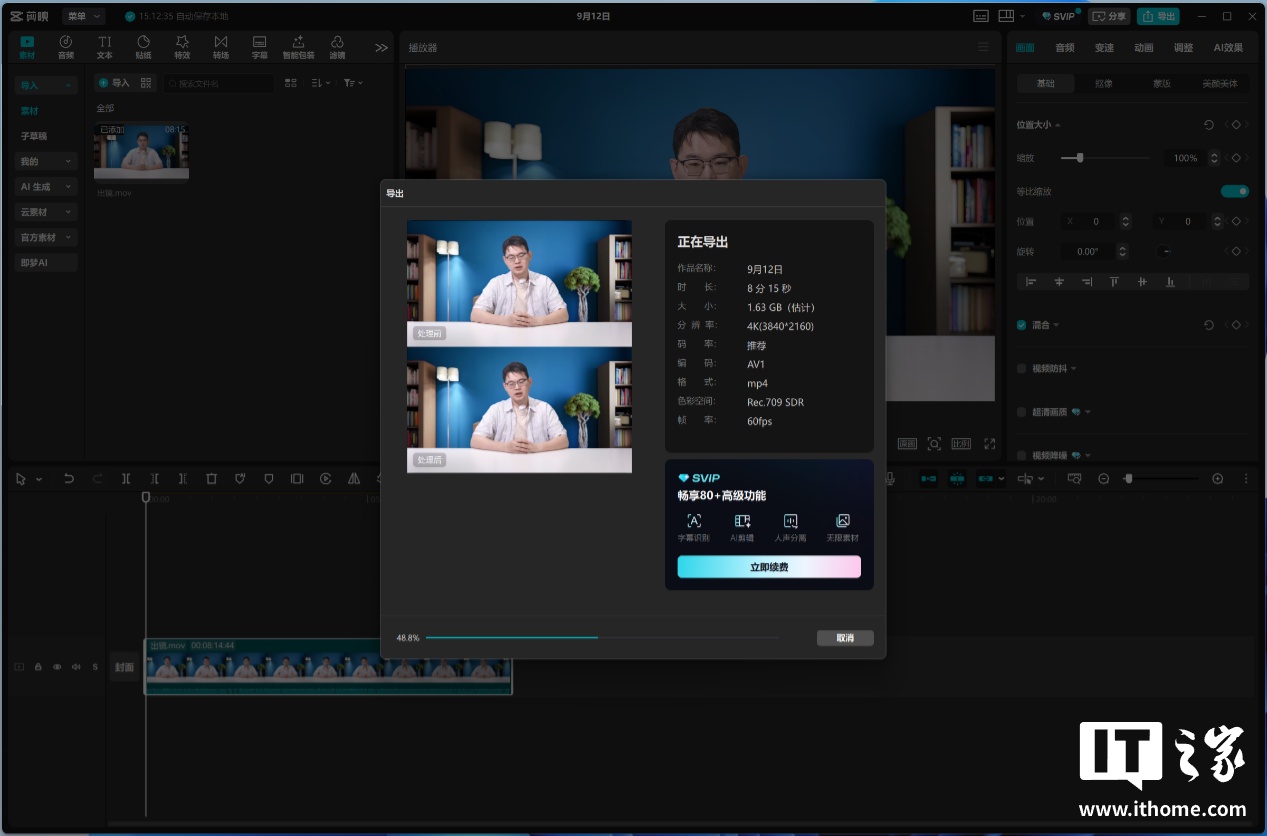Expand the AI 生成 sidebar section
1267x836 pixels.
pyautogui.click(x=46, y=187)
